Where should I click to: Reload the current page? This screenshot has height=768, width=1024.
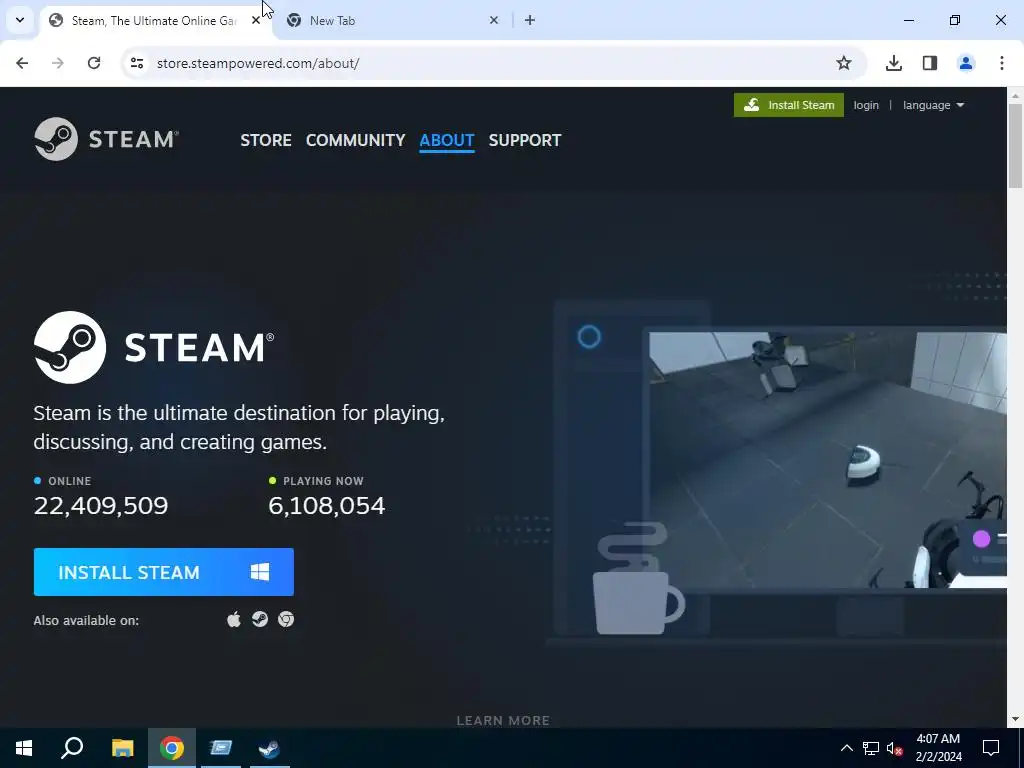click(x=94, y=63)
